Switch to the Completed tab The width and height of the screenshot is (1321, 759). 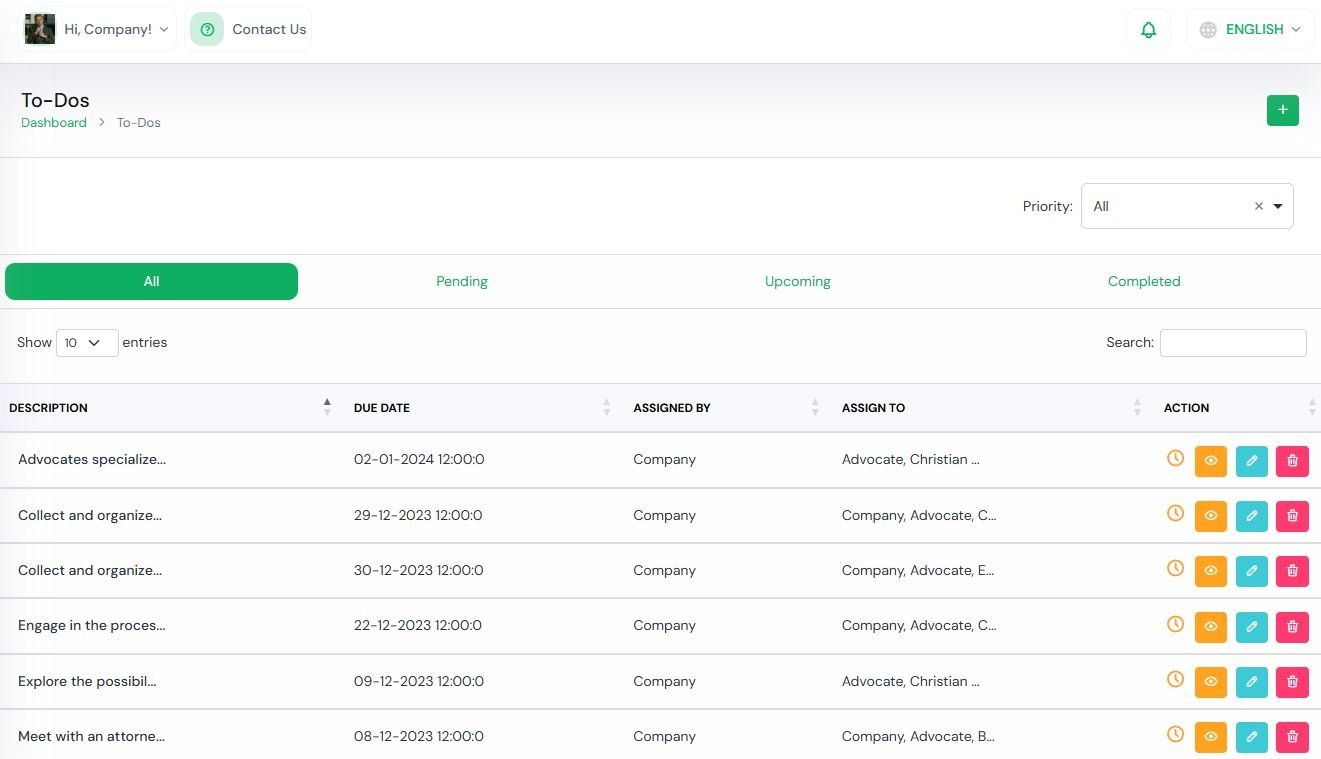tap(1143, 282)
